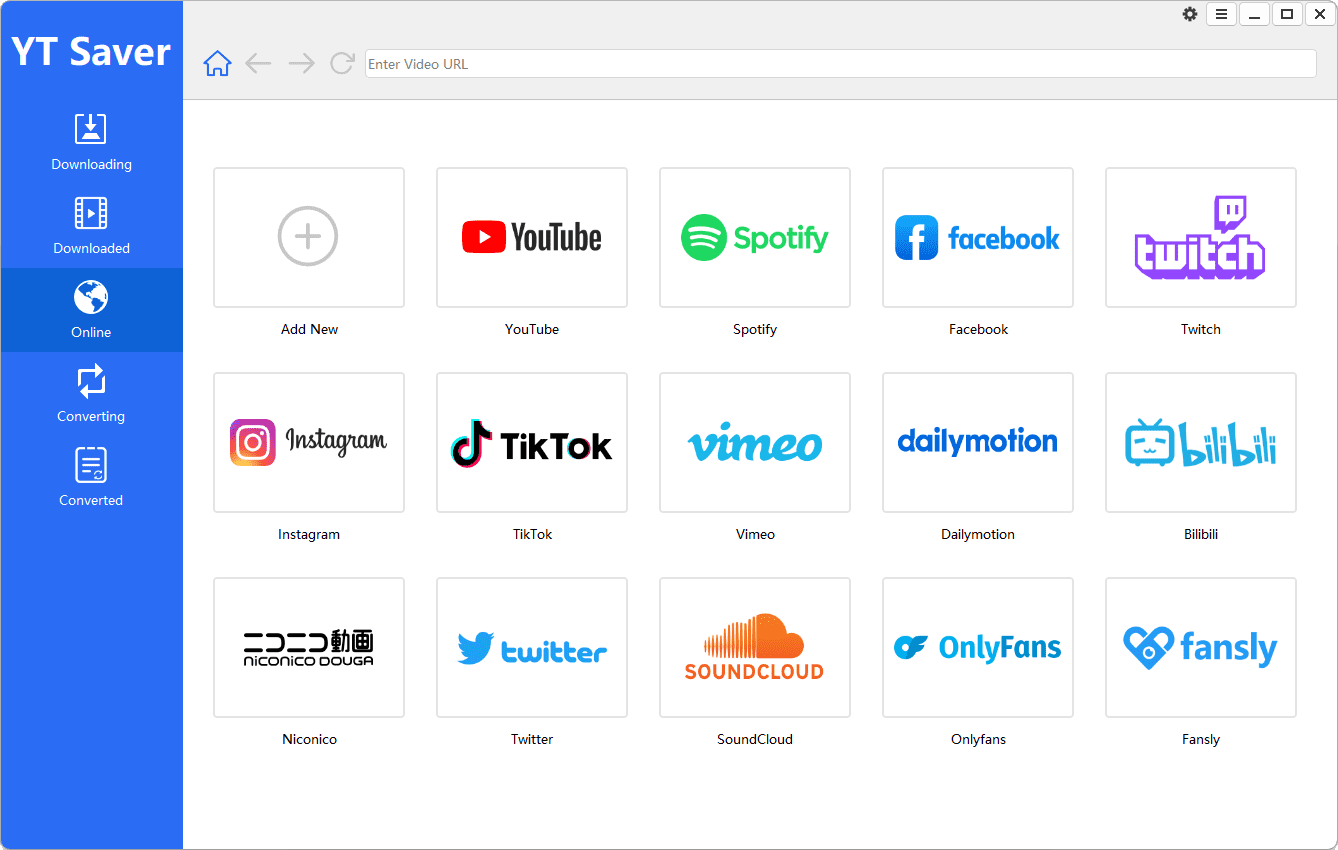Click the YT Saver title logo
Image resolution: width=1338 pixels, height=850 pixels.
pos(91,52)
